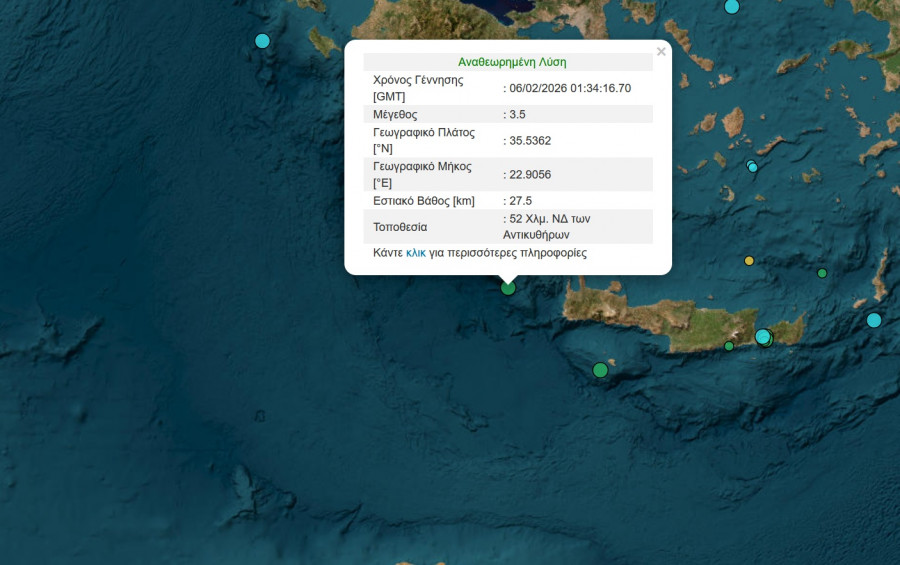
Task: Click the latitude value 35.5362
Action: (530, 140)
